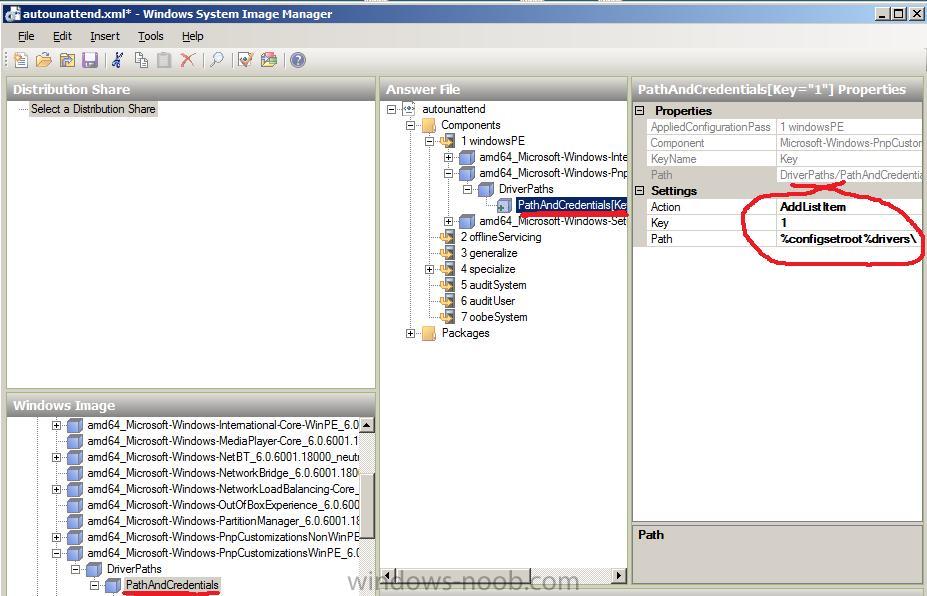Click the Windows Image scrollbar up arrow
The width and height of the screenshot is (927, 596).
click(x=367, y=425)
